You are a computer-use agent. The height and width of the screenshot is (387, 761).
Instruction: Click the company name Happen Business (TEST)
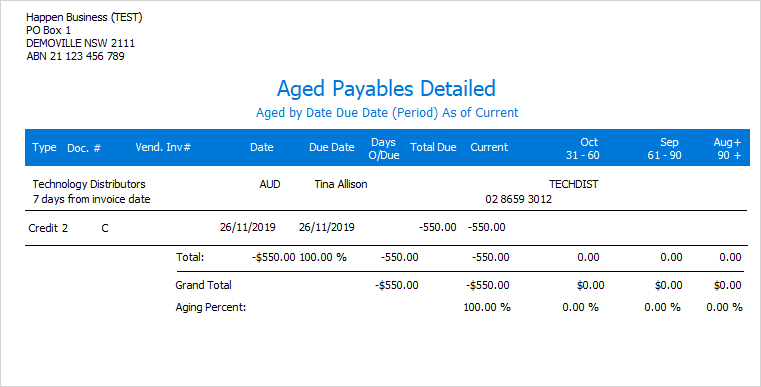84,17
